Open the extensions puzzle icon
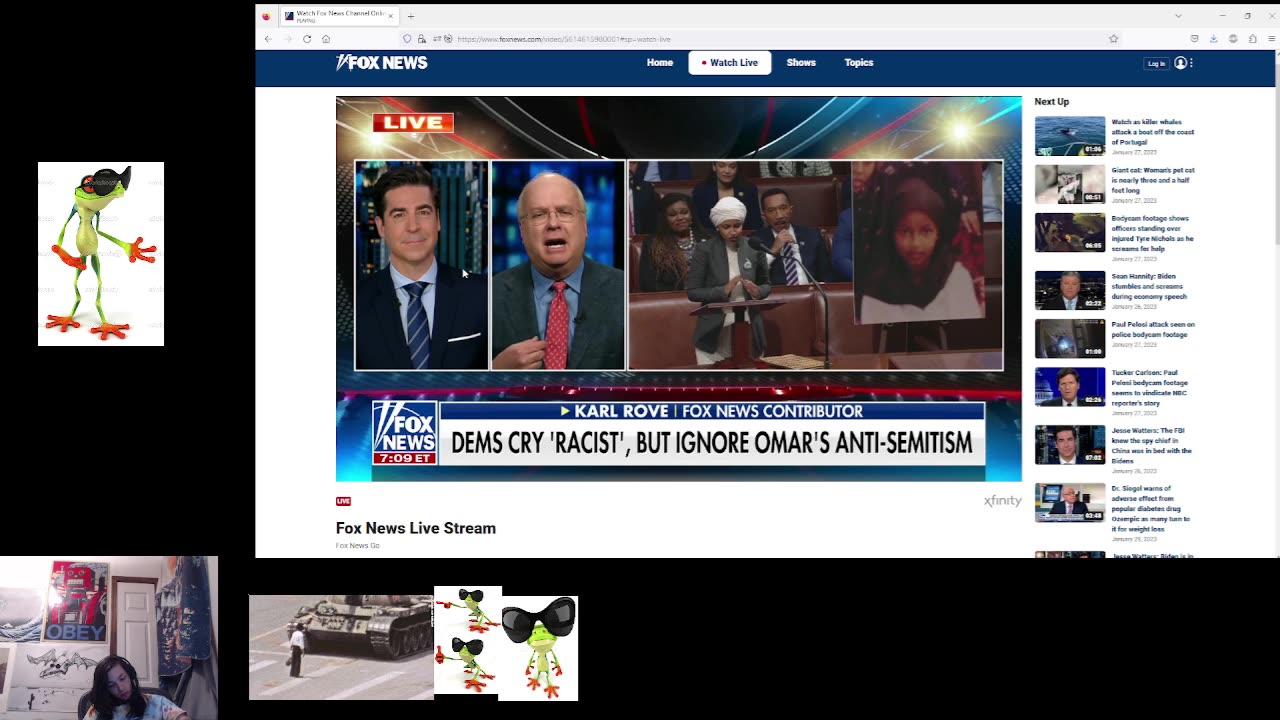This screenshot has width=1280, height=720. 1252,39
